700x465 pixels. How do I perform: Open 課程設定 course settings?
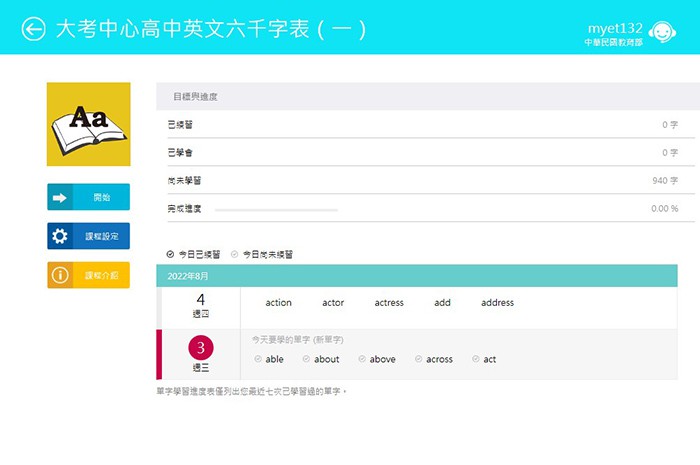point(88,236)
